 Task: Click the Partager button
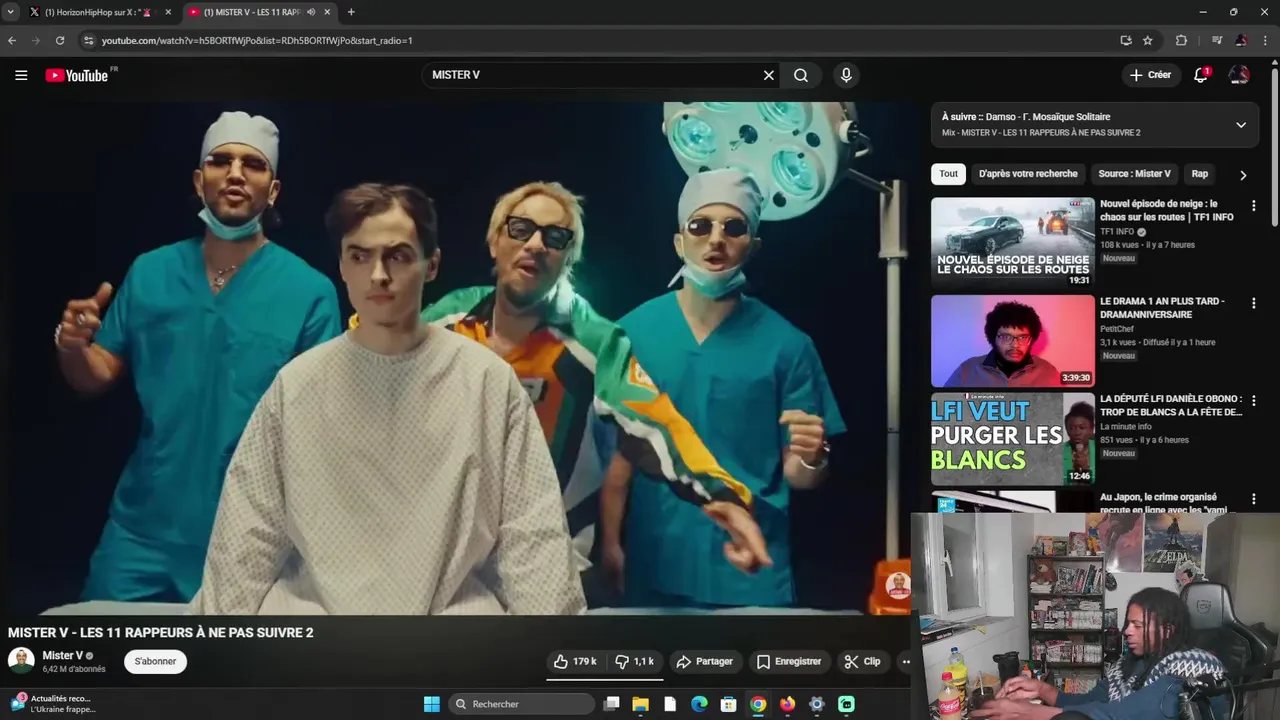tap(704, 661)
